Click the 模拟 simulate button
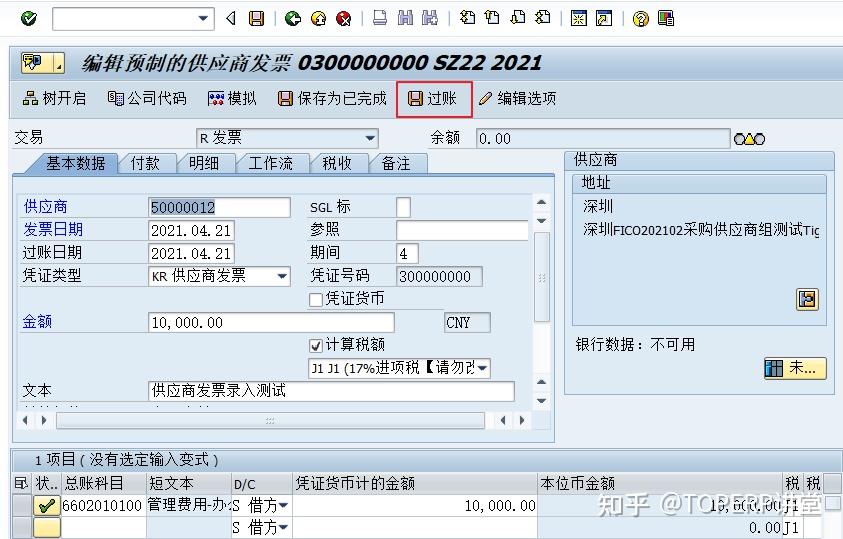Image resolution: width=843 pixels, height=539 pixels. click(x=232, y=98)
